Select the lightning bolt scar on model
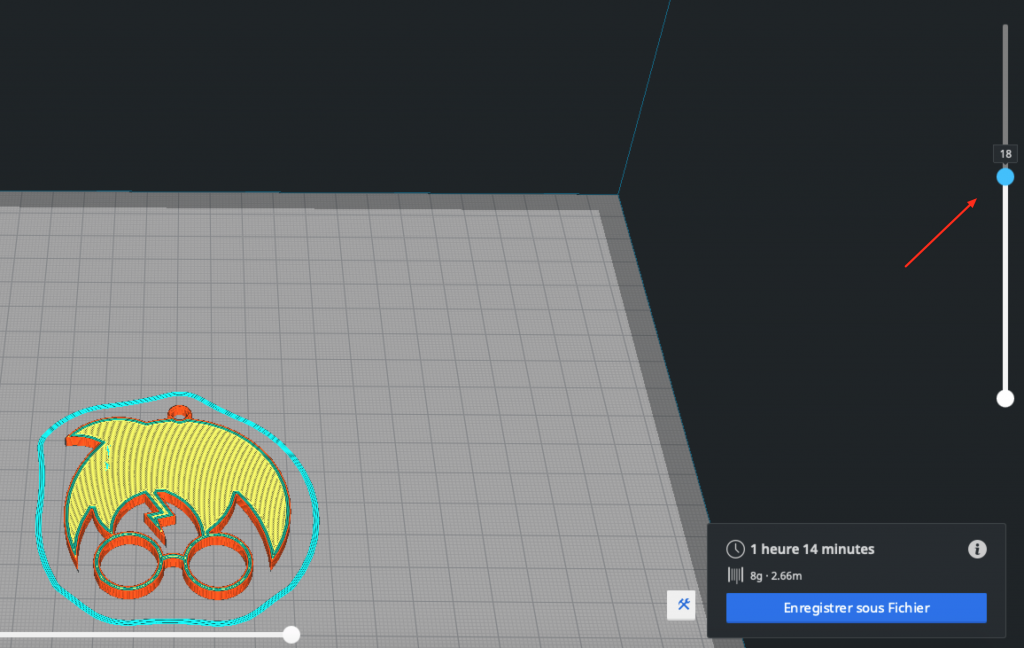The width and height of the screenshot is (1024, 648). pos(158,512)
